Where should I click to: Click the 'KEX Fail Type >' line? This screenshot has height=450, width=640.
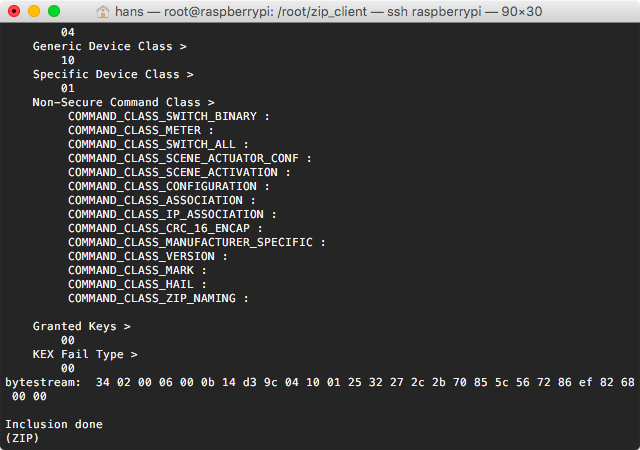point(85,354)
